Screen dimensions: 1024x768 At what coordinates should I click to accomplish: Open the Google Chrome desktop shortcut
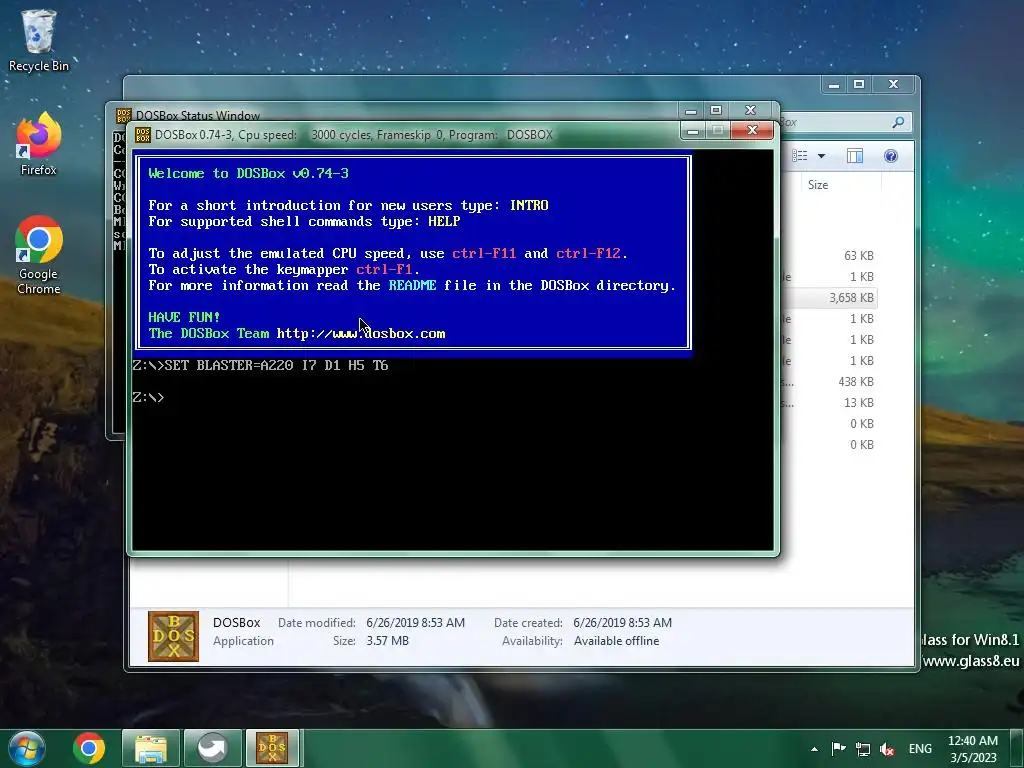[x=39, y=255]
